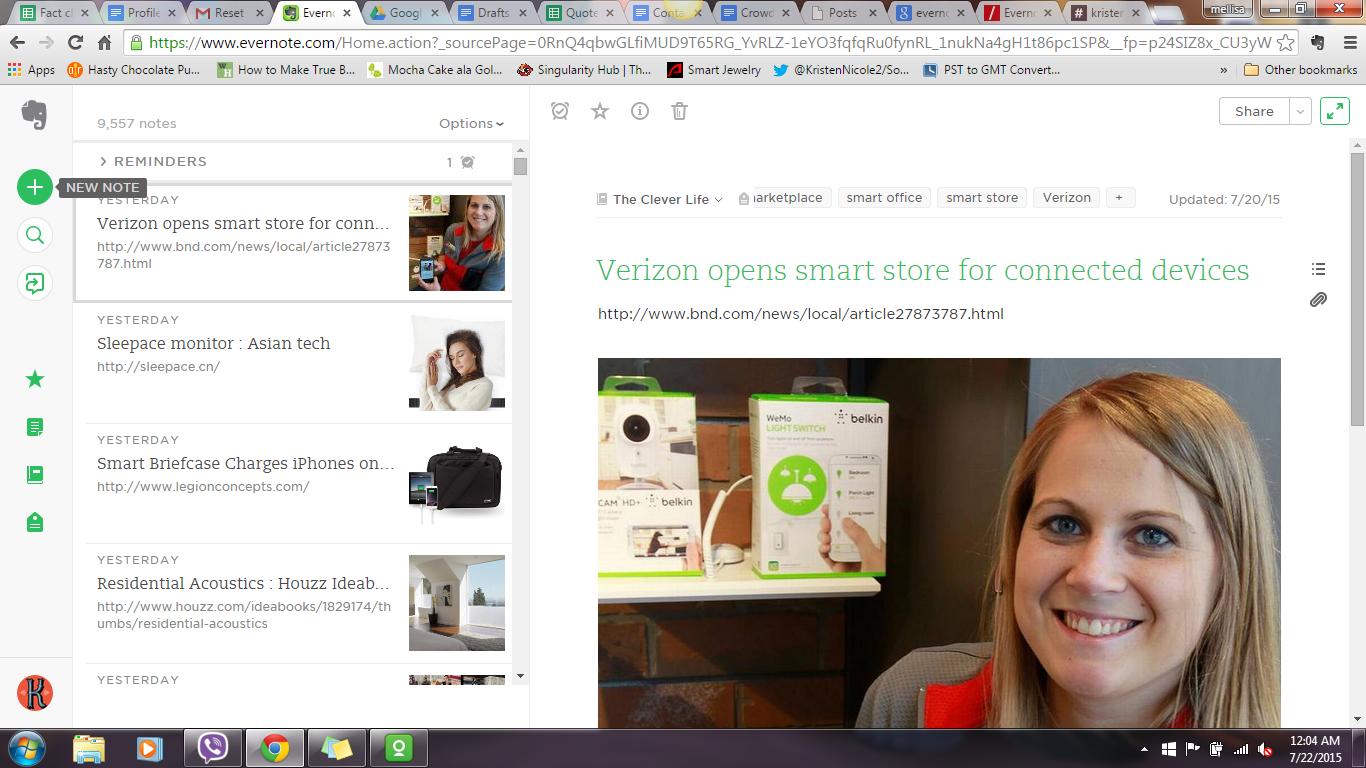The height and width of the screenshot is (768, 1366).
Task: Open the Chrome hamburger menu
Action: pyautogui.click(x=1348, y=43)
